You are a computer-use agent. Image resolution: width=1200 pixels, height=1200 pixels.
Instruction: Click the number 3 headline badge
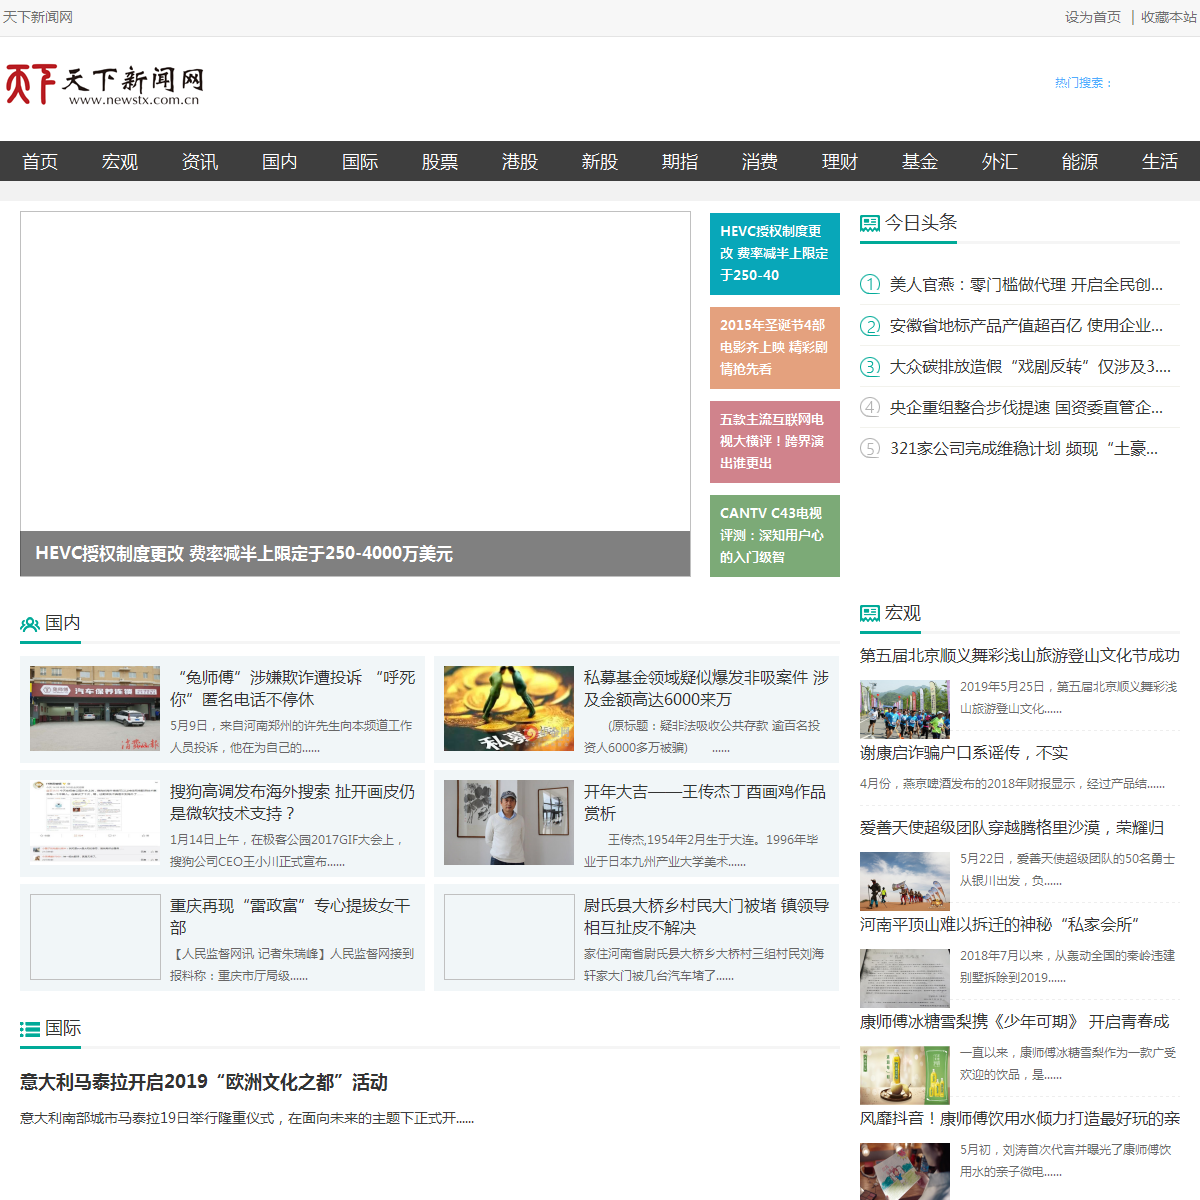870,367
